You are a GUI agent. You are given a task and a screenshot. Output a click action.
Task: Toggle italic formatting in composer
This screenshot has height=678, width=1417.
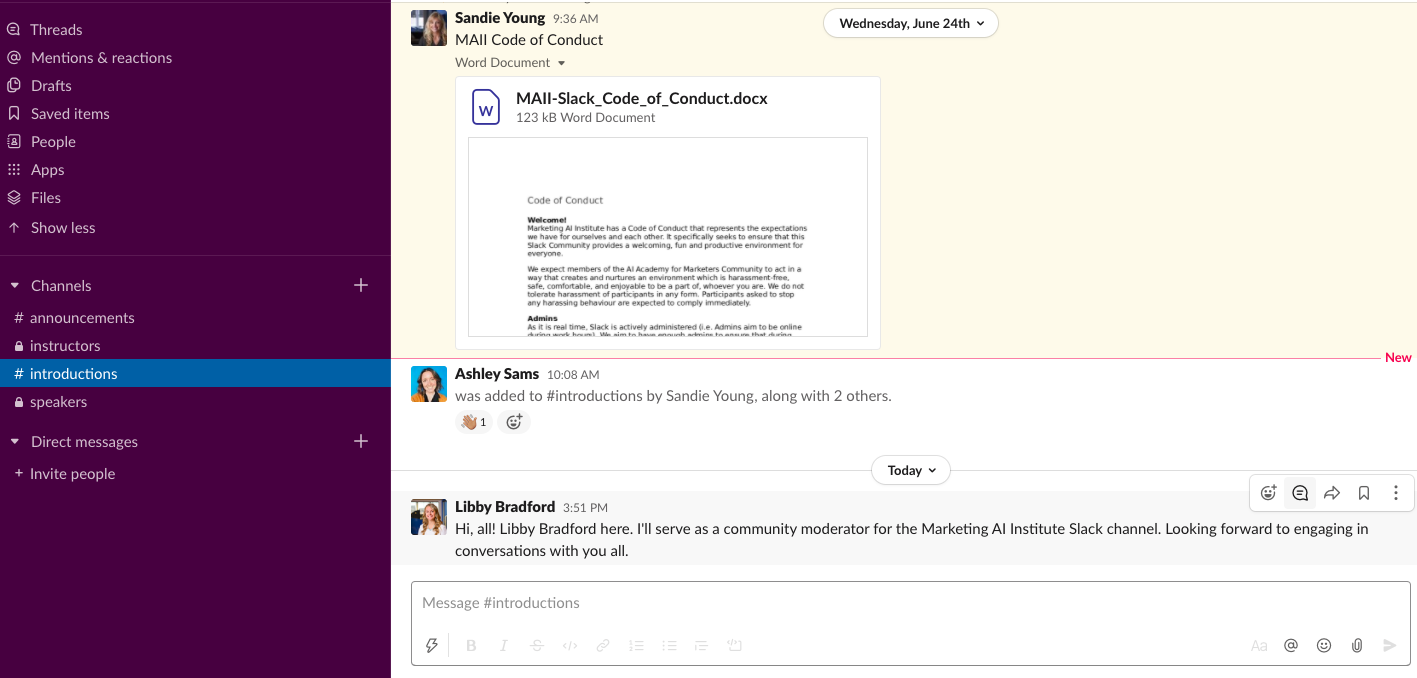(x=504, y=646)
